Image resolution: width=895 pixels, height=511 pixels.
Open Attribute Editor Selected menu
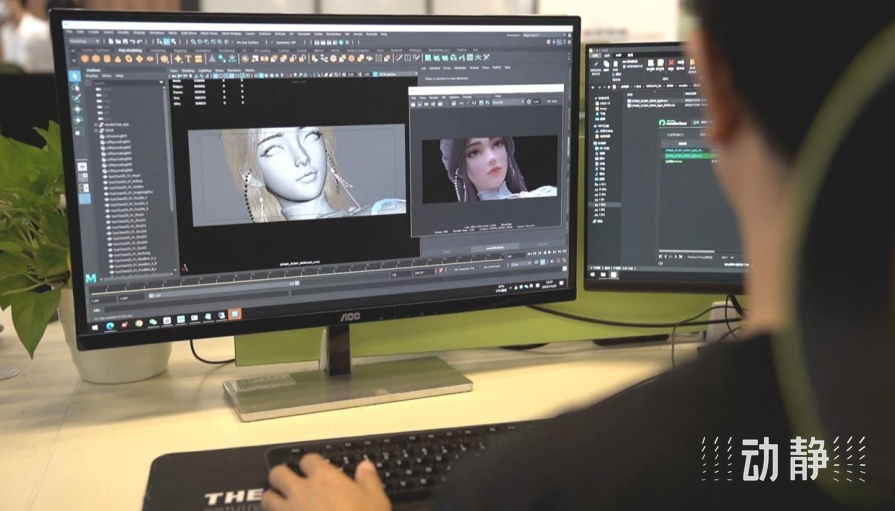tap(435, 68)
